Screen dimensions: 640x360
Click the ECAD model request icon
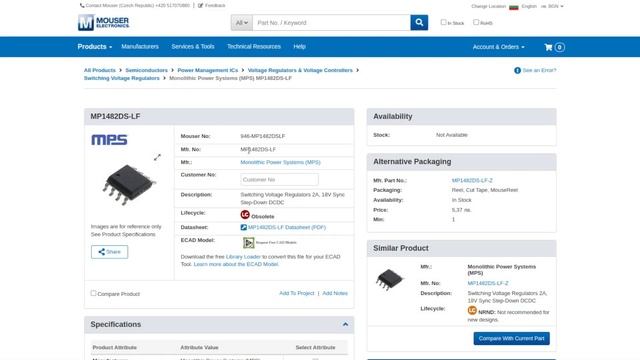pyautogui.click(x=249, y=242)
